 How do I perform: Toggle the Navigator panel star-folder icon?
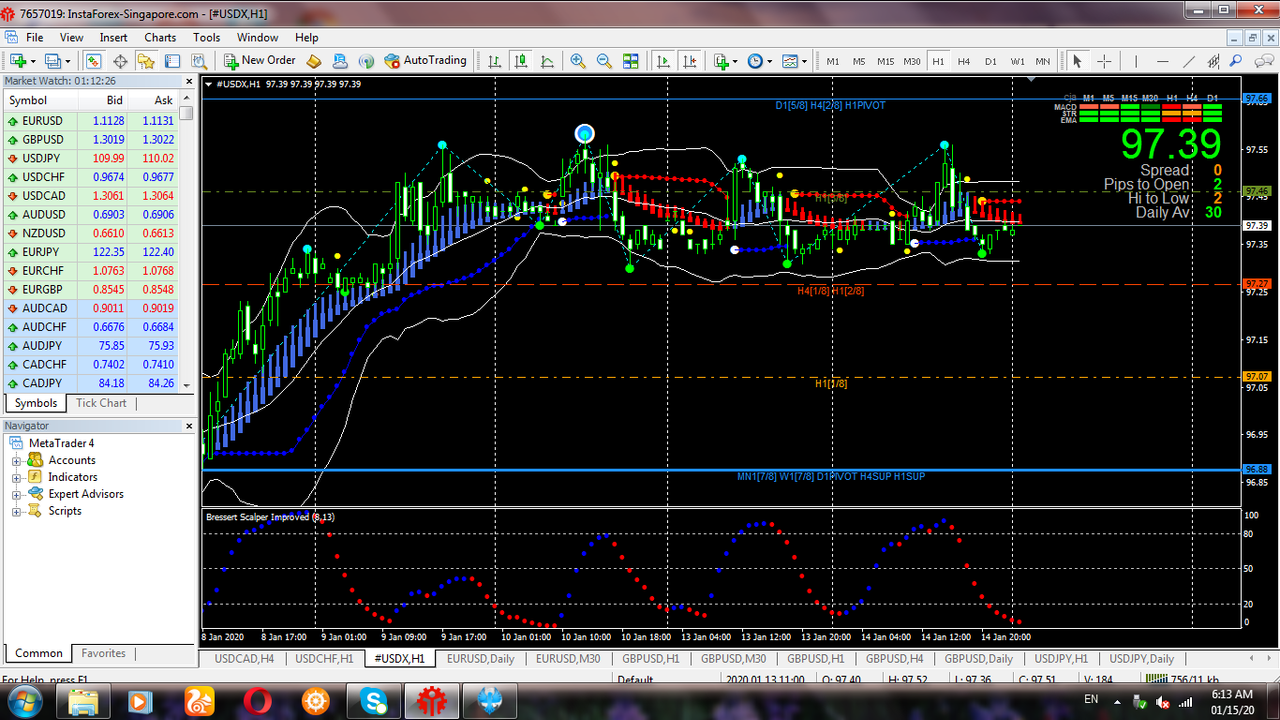146,61
